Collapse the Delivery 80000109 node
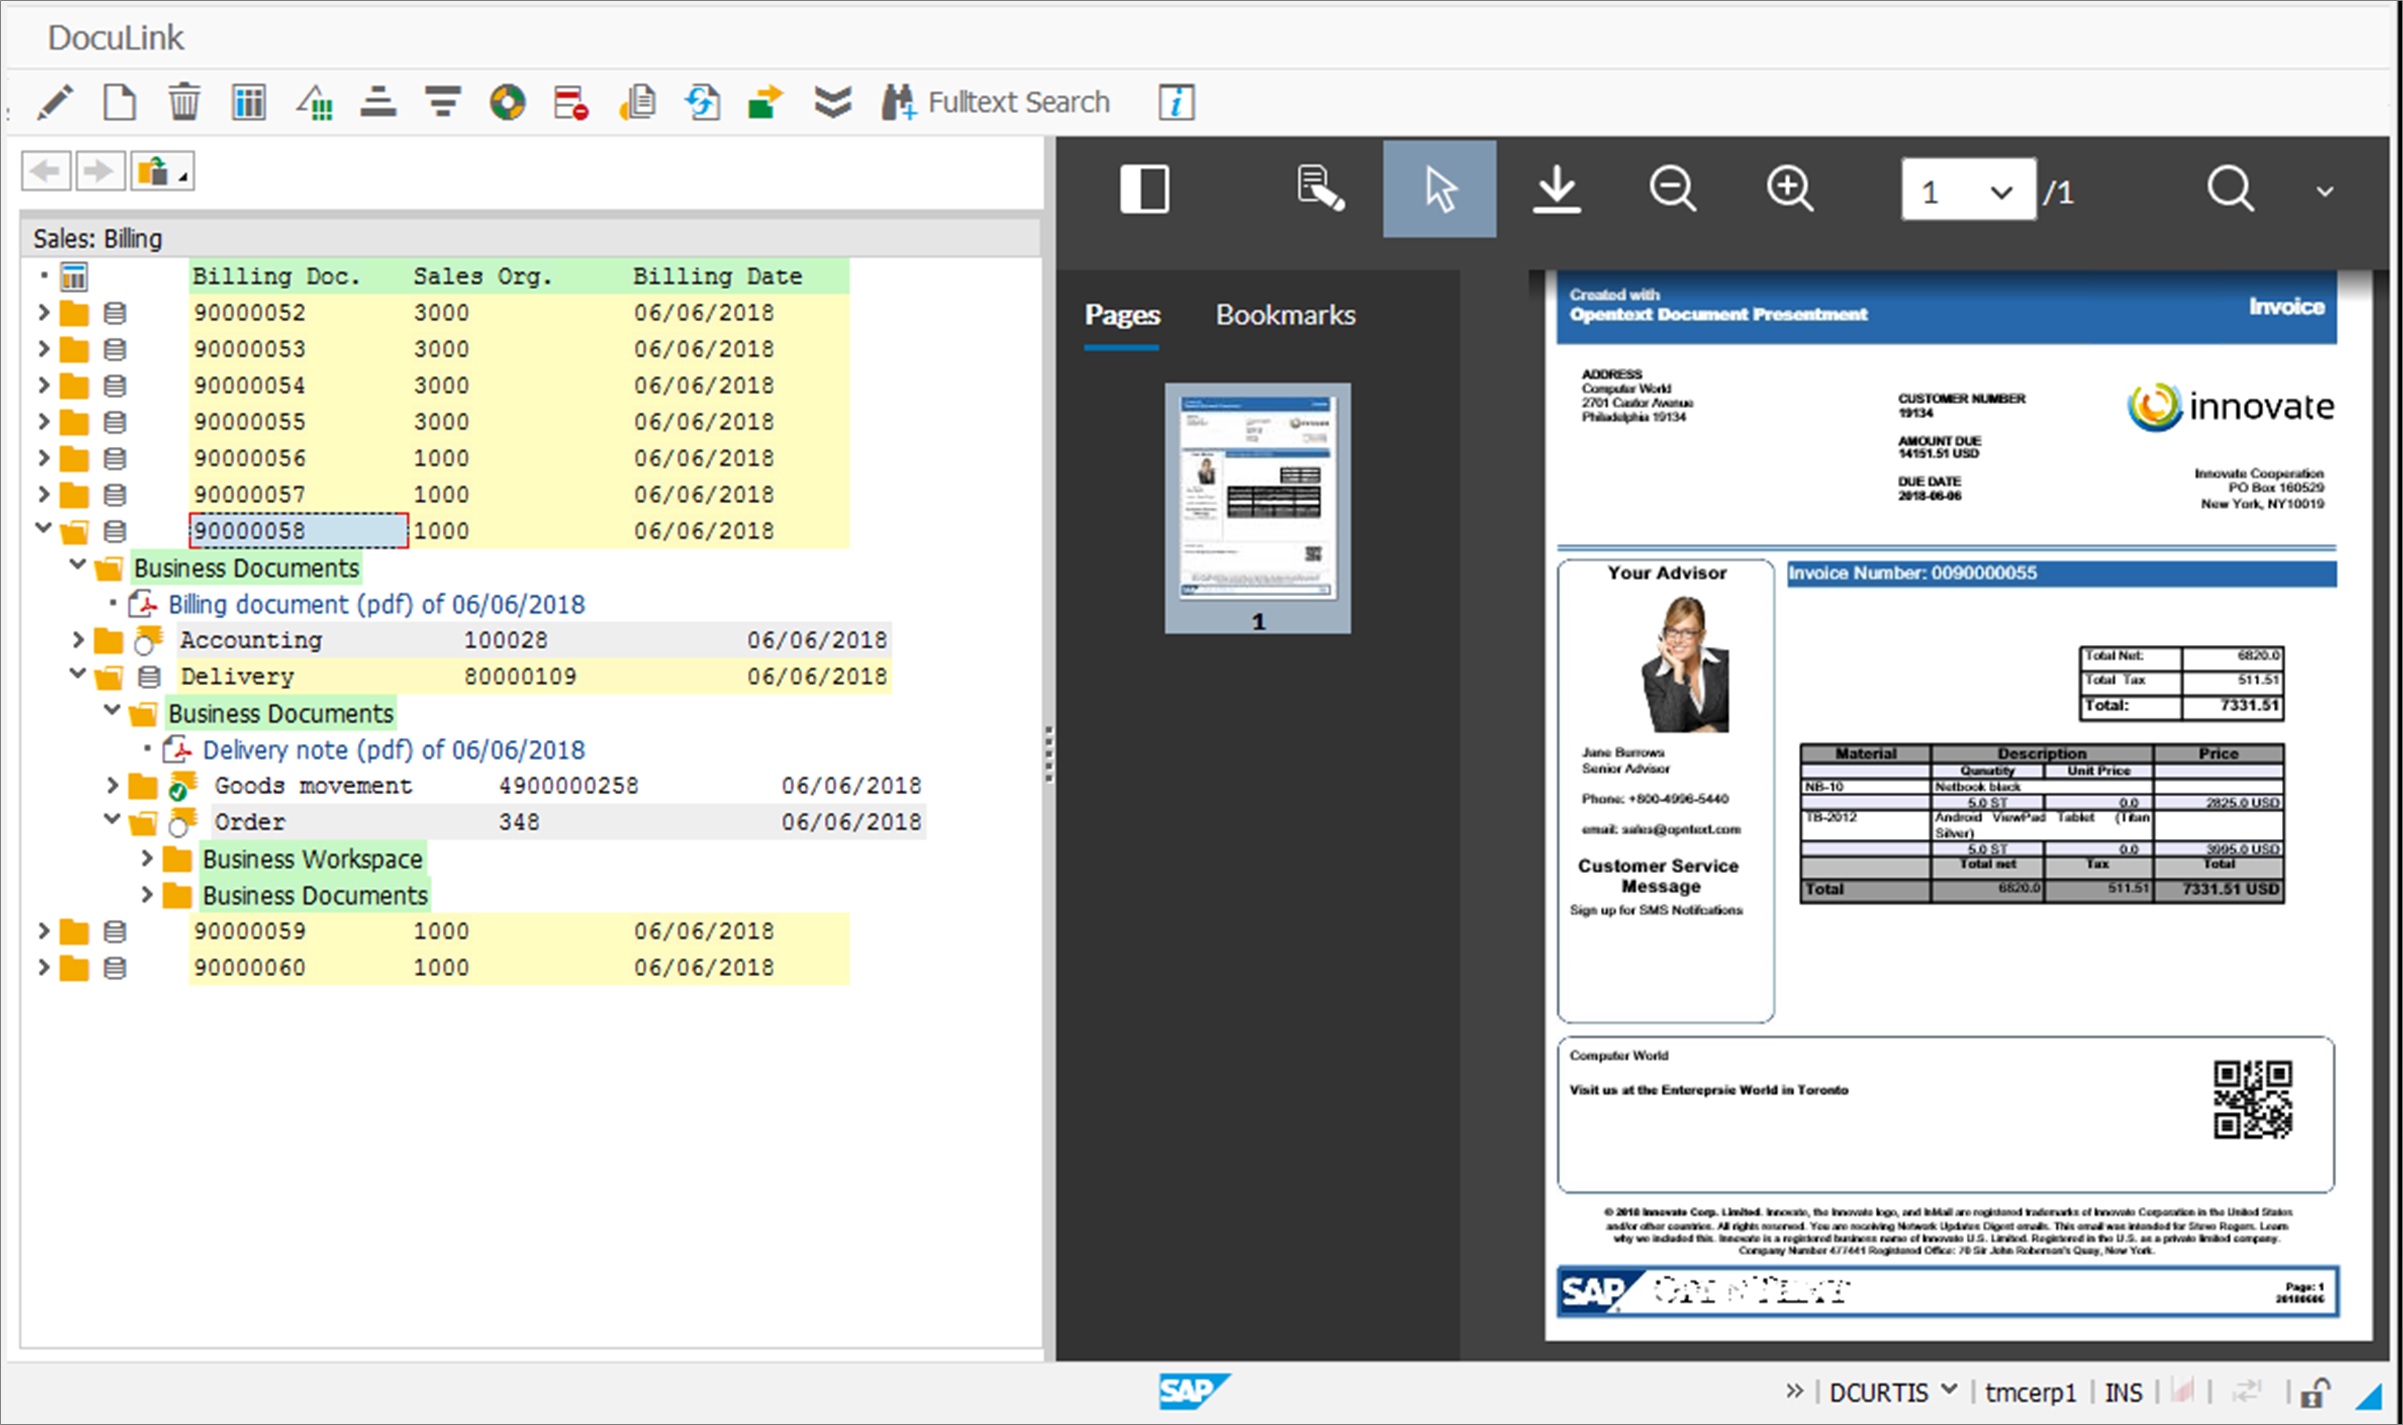Image resolution: width=2403 pixels, height=1425 pixels. [78, 673]
